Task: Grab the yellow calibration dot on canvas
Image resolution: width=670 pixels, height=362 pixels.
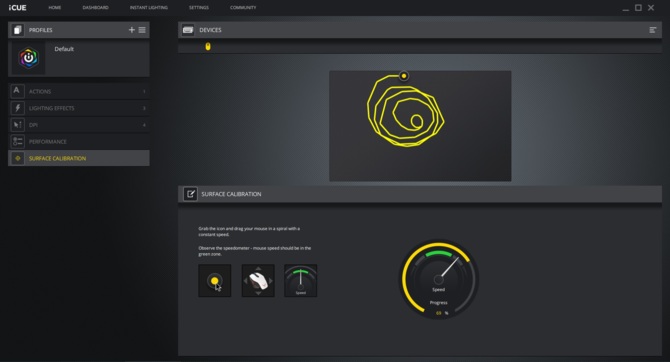Action: pos(403,76)
